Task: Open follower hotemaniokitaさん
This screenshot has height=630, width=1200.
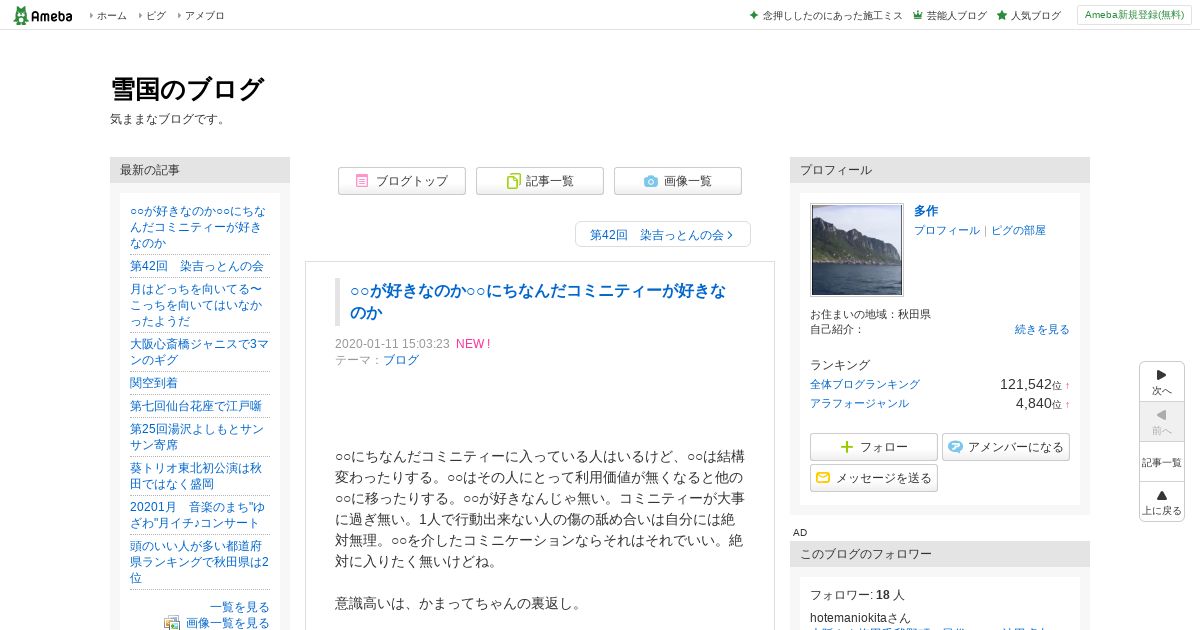Action: 860,618
